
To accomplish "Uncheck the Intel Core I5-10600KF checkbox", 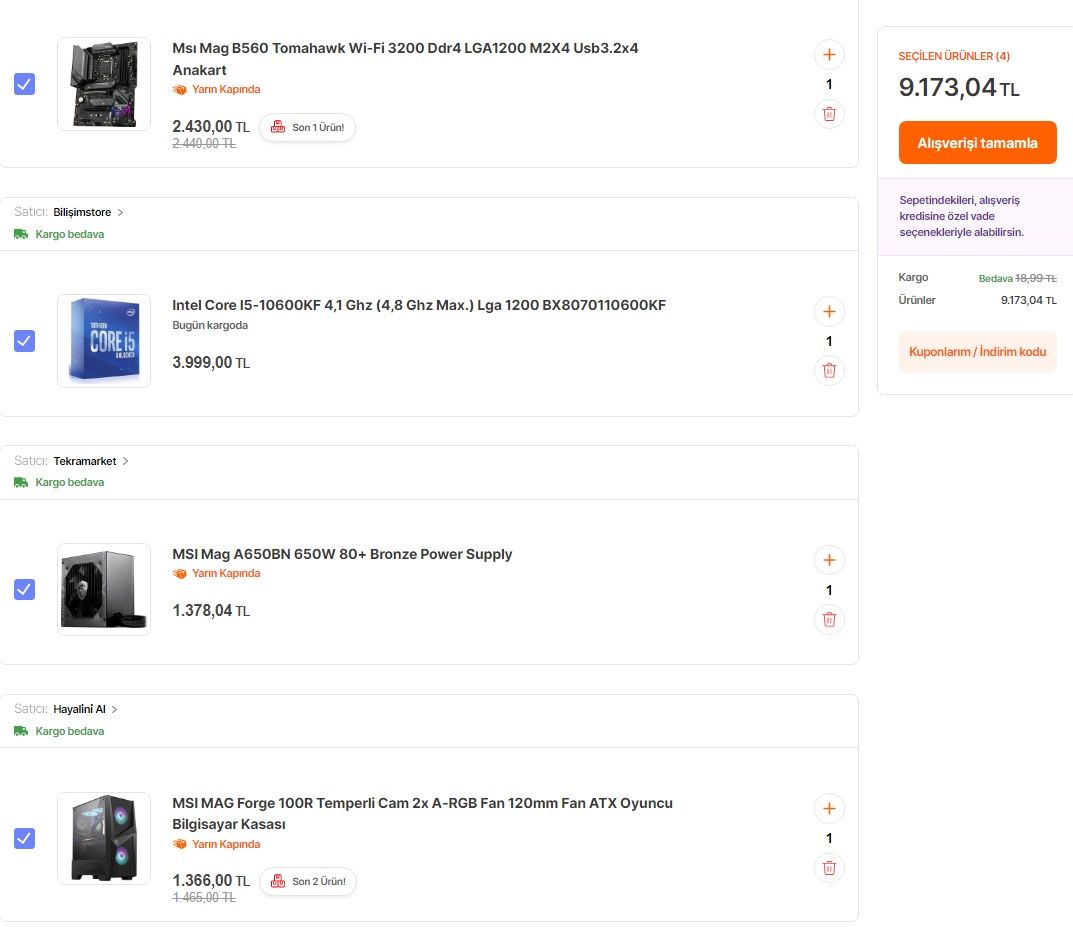I will click(25, 341).
